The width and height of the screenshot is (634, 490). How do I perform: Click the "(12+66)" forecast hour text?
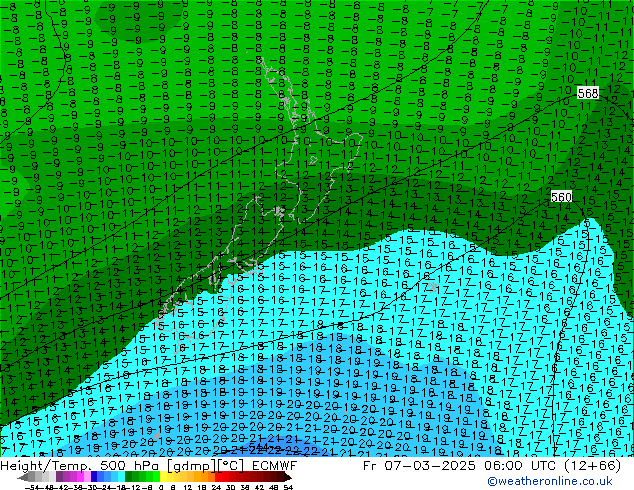[593, 466]
